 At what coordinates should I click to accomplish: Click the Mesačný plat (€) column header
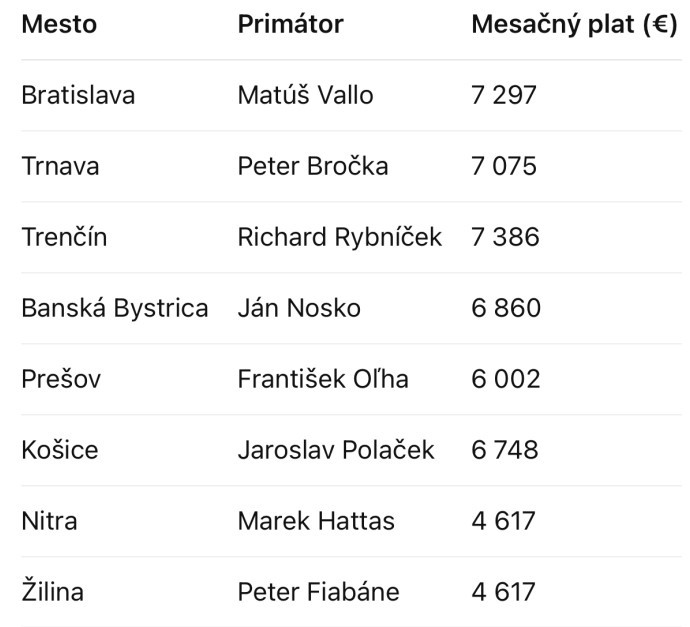point(574,25)
